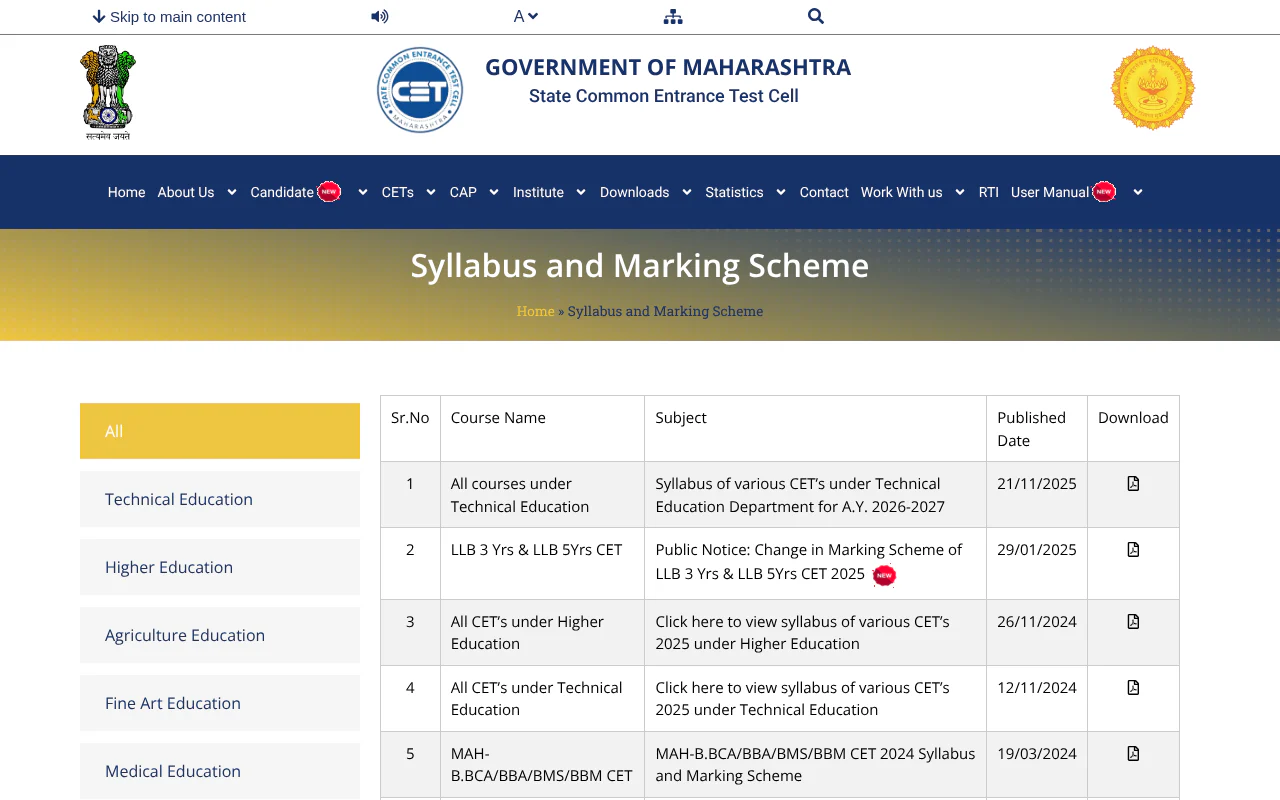Expand the Downloads menu chevron
Viewport: 1280px width, 800px height.
point(687,192)
